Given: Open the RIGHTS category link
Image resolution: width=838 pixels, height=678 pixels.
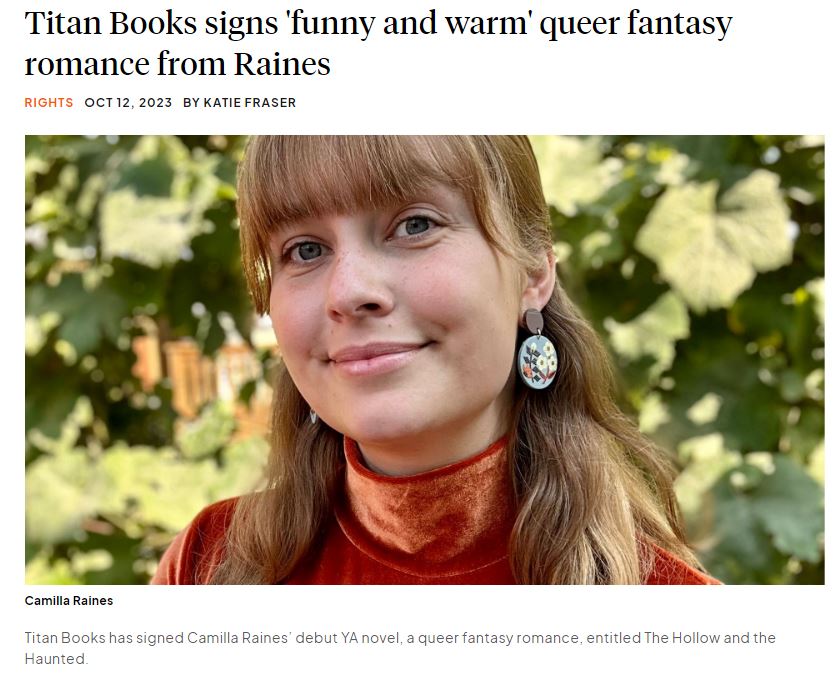Looking at the screenshot, I should point(49,103).
